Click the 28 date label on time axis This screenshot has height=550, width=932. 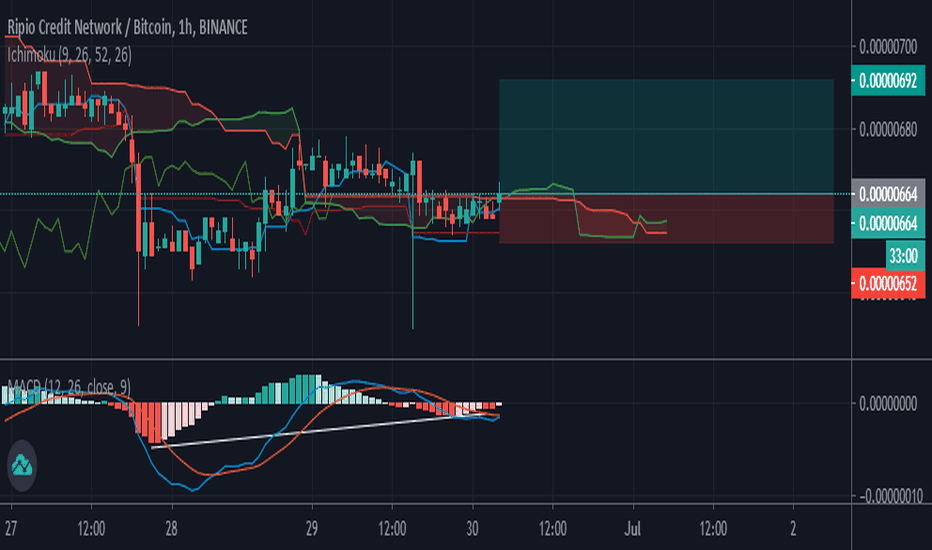171,529
